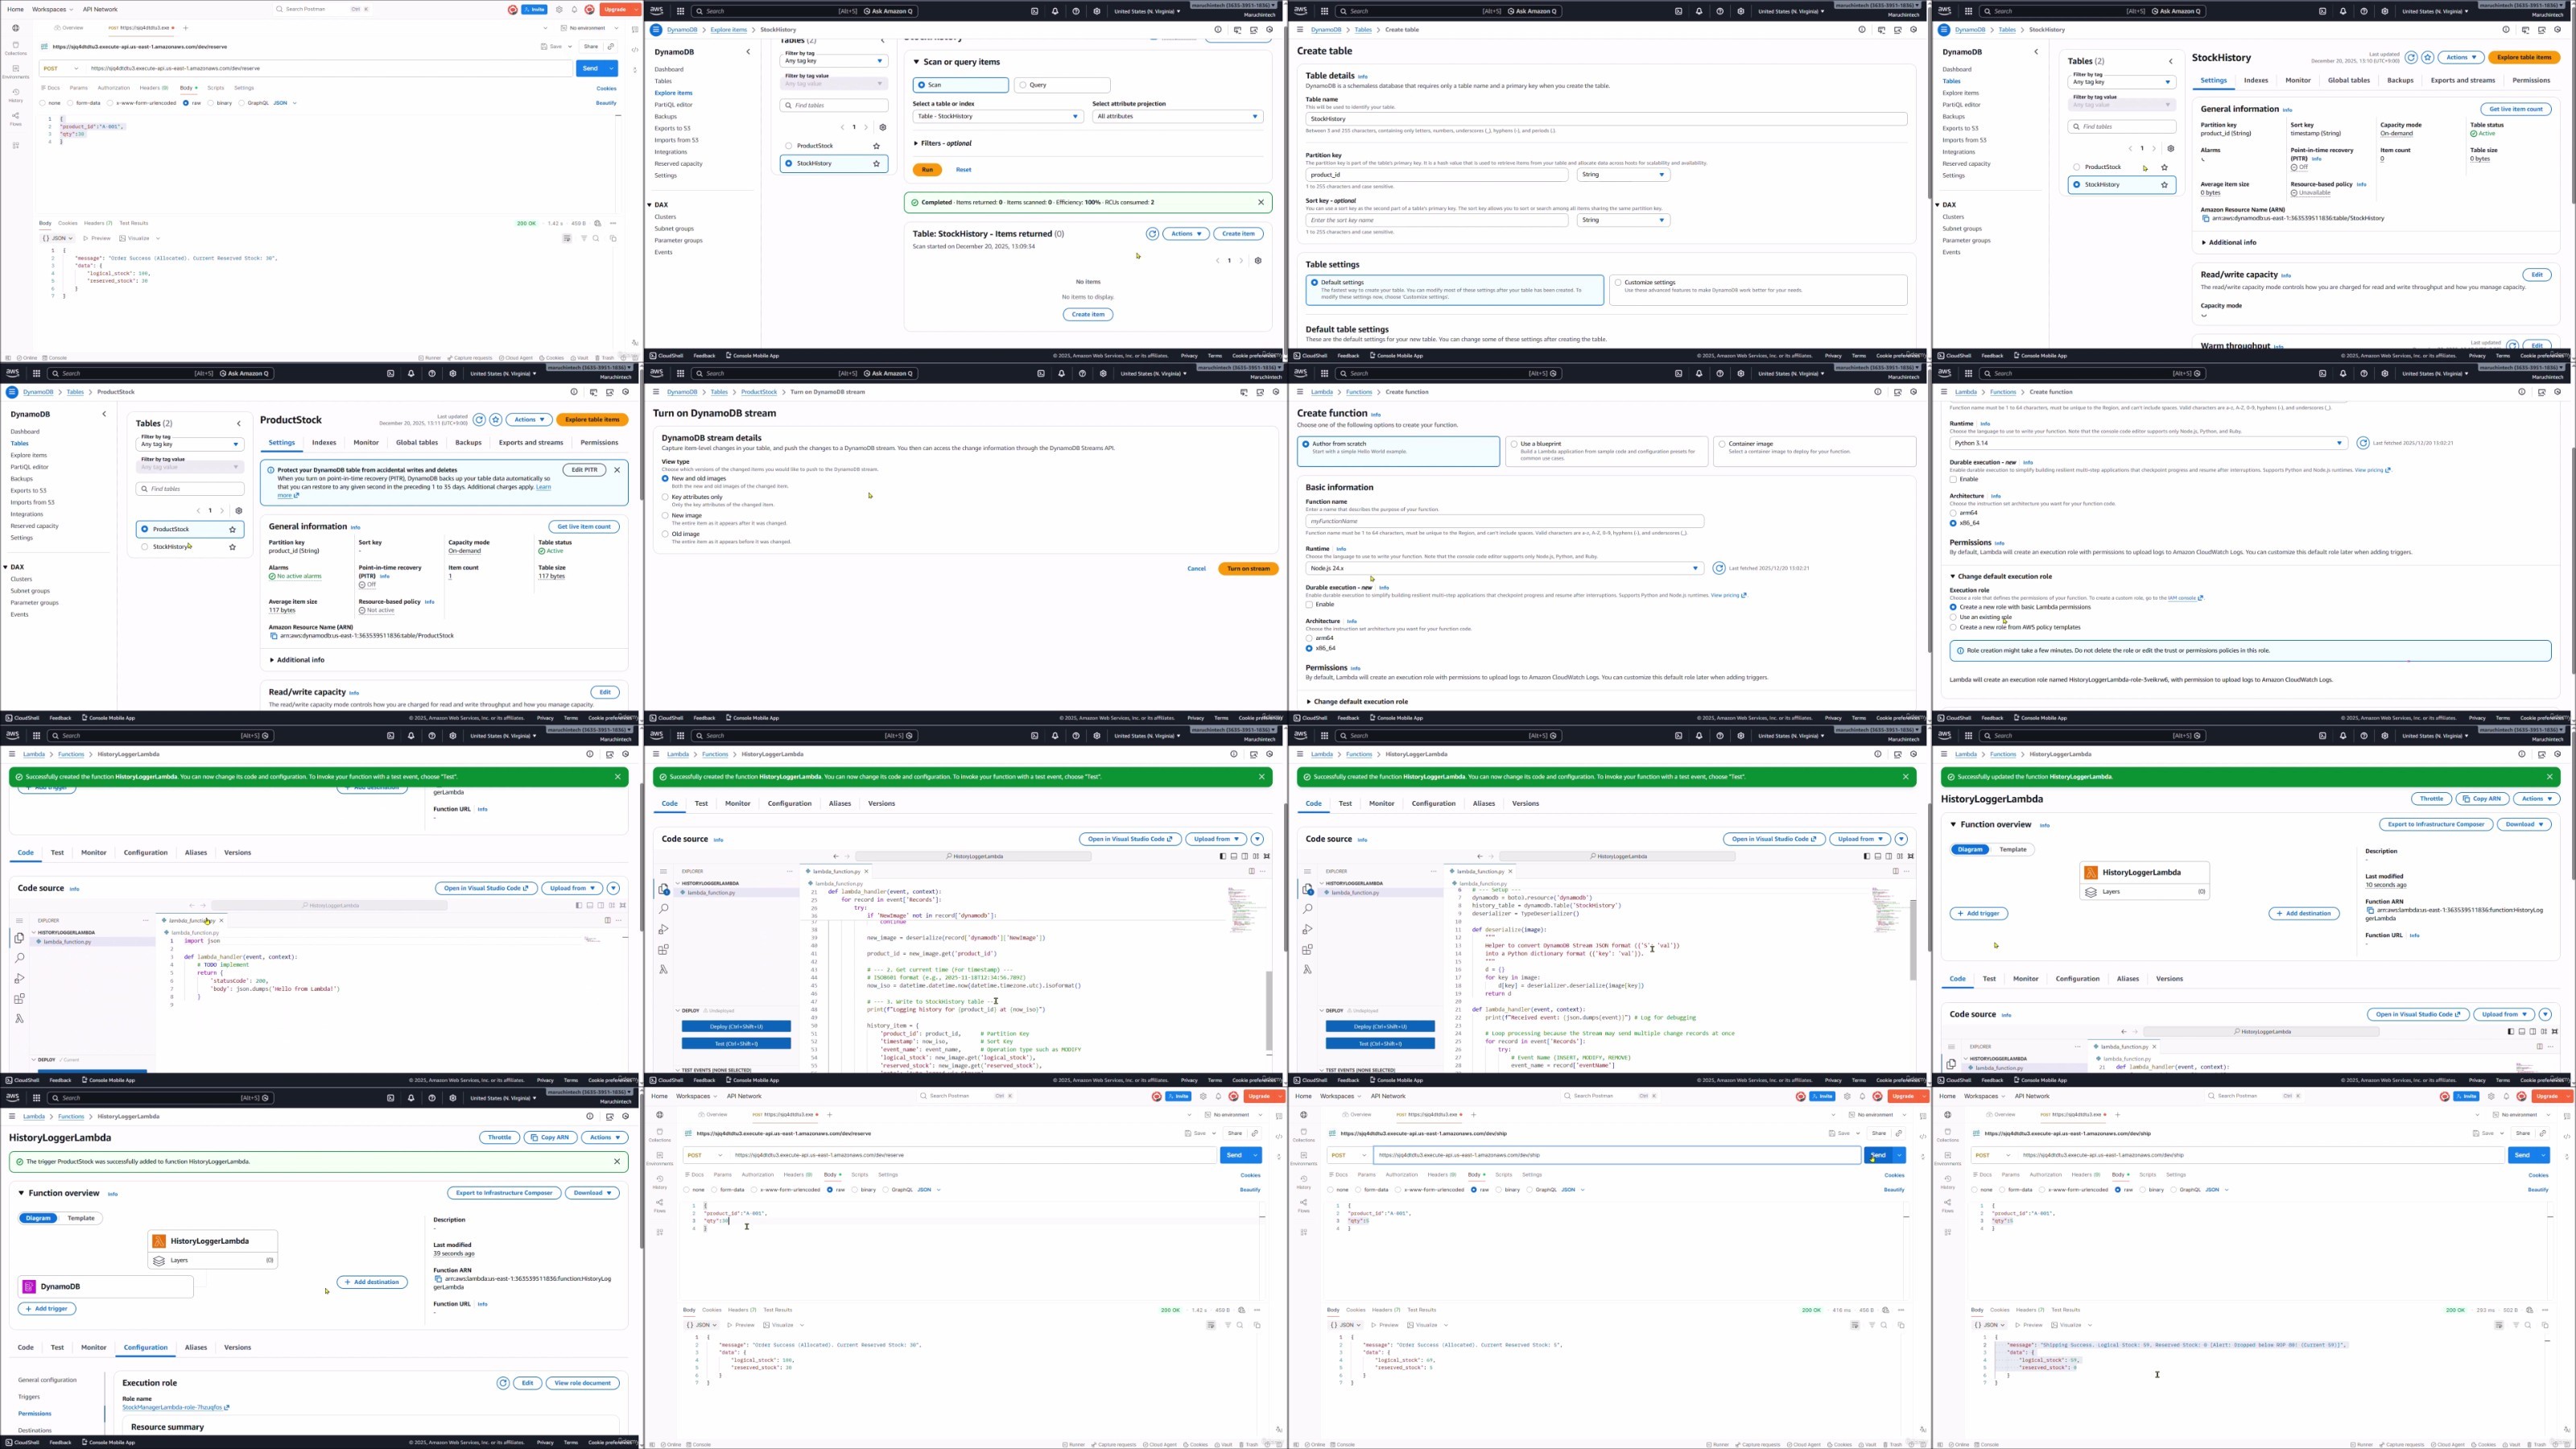Image resolution: width=2576 pixels, height=1449 pixels.
Task: Select the Query radio option
Action: 1022,85
